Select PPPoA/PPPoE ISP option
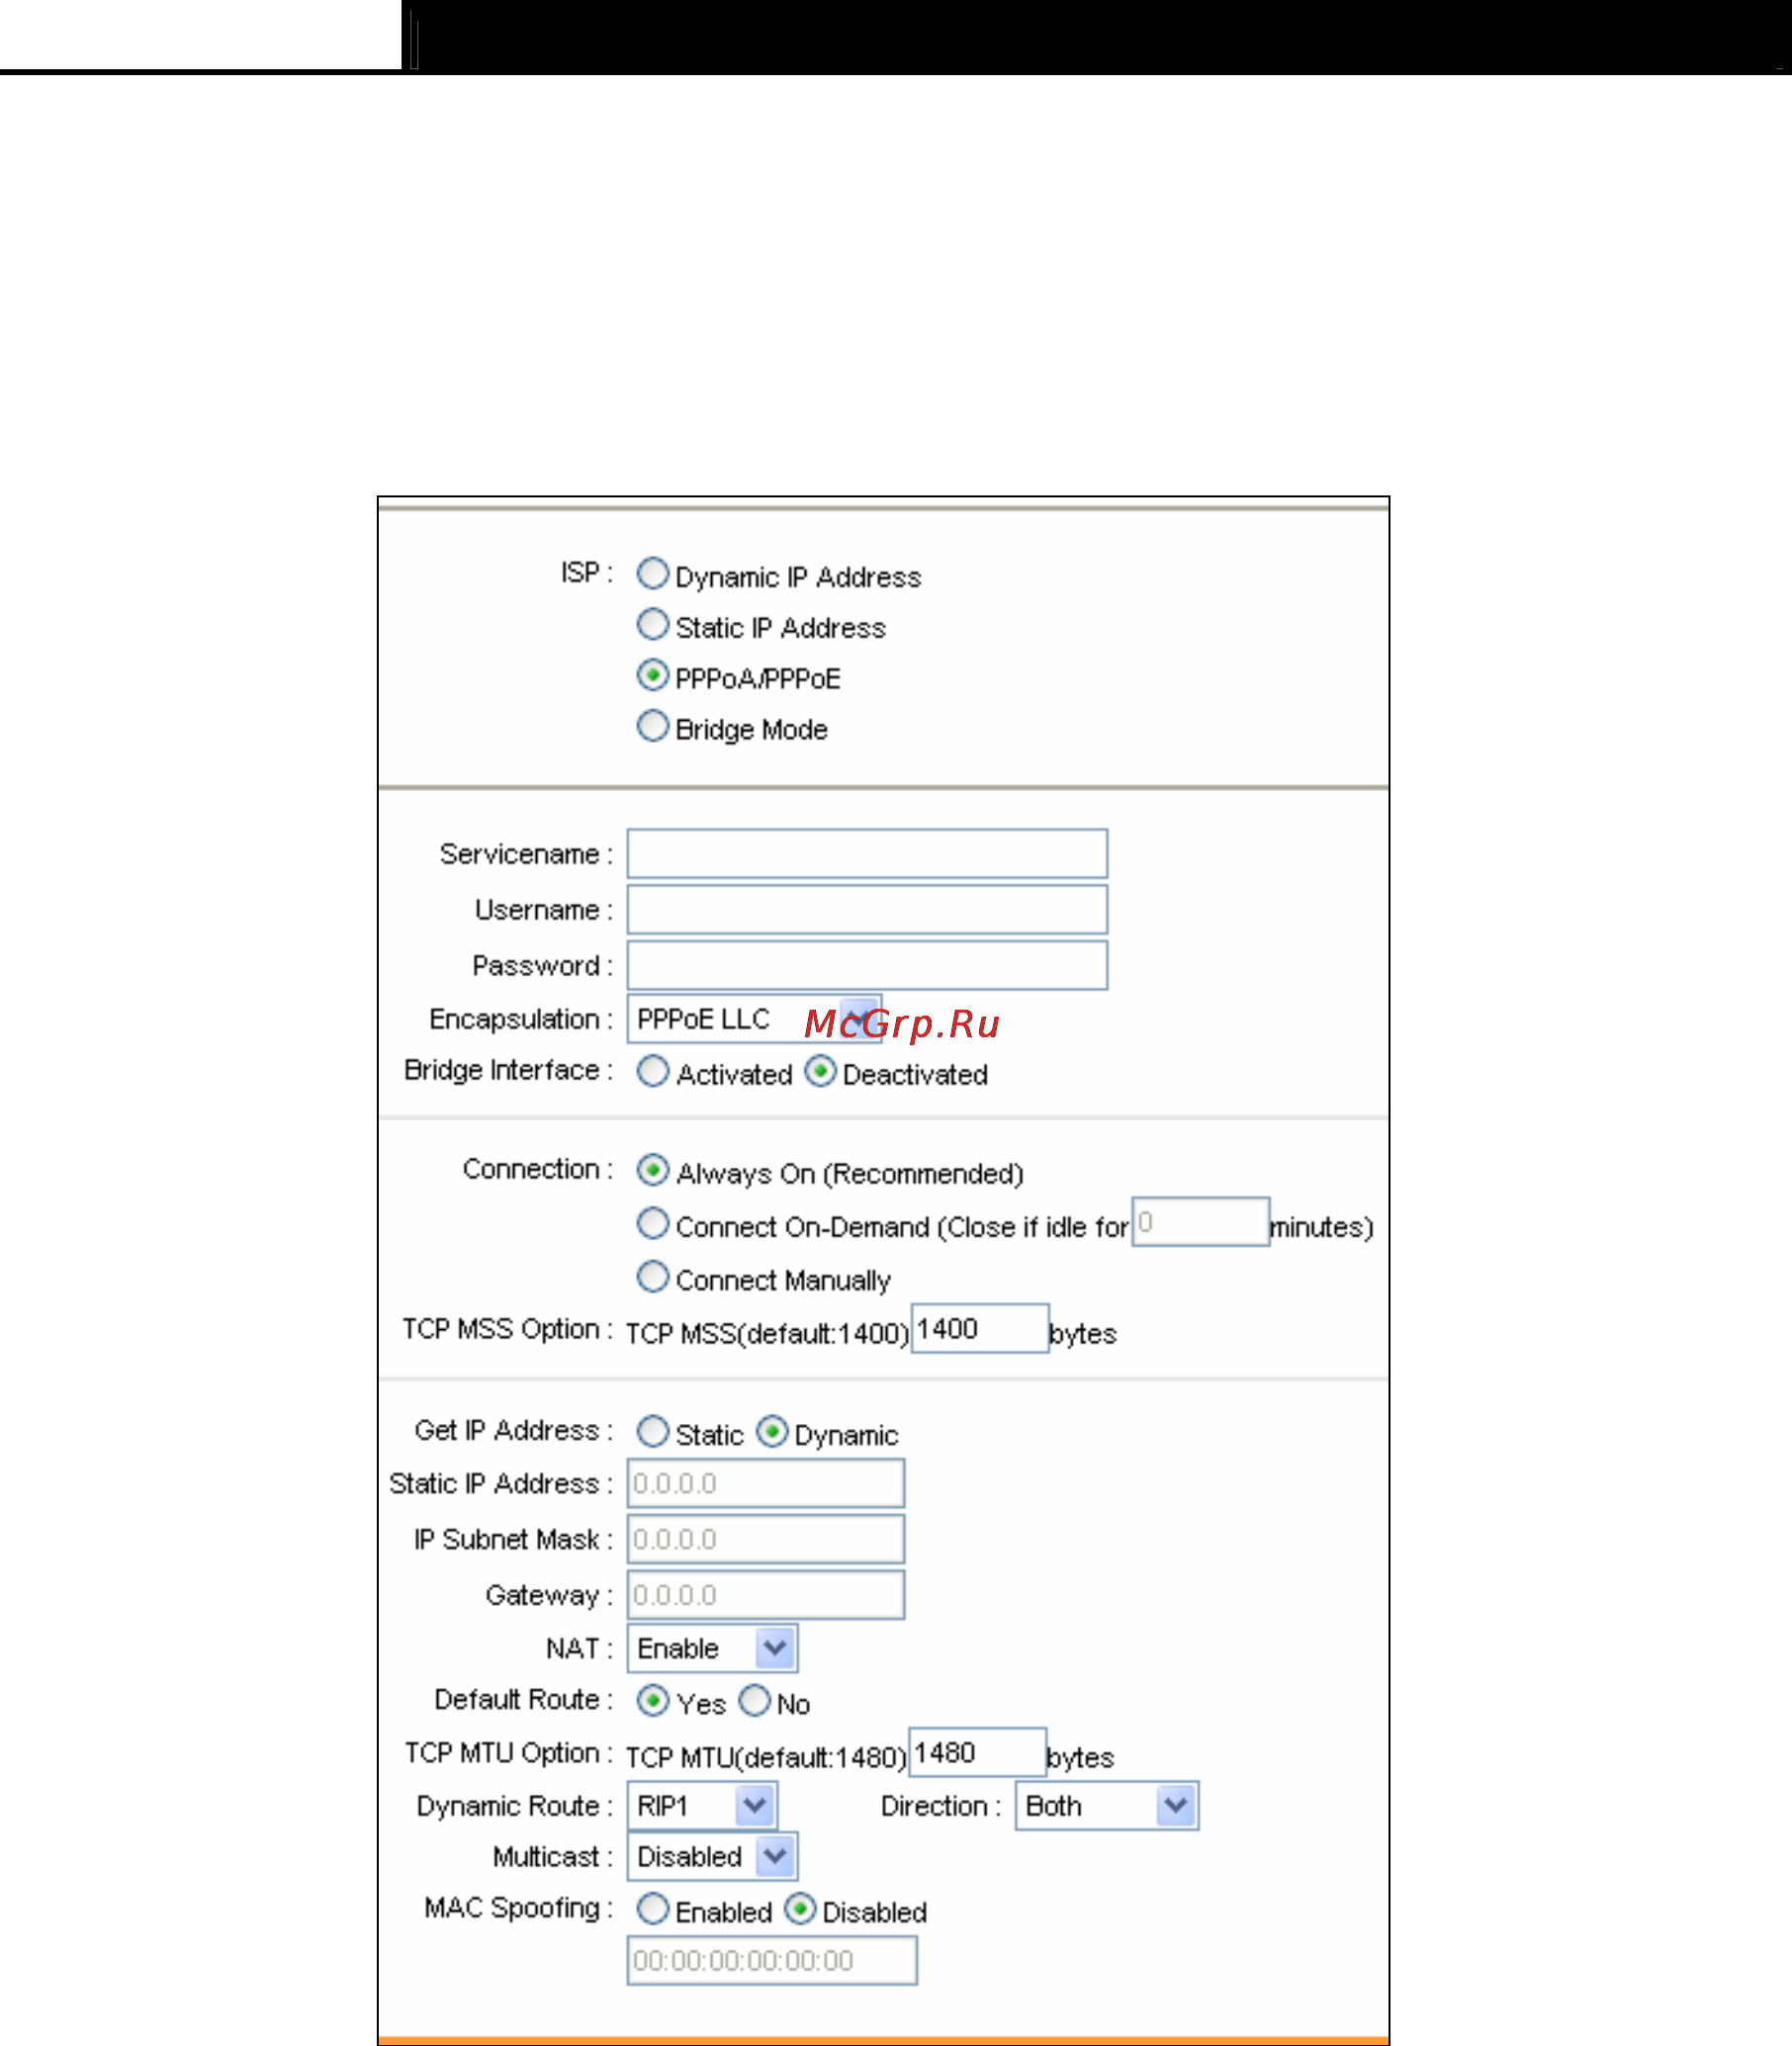 coord(652,675)
